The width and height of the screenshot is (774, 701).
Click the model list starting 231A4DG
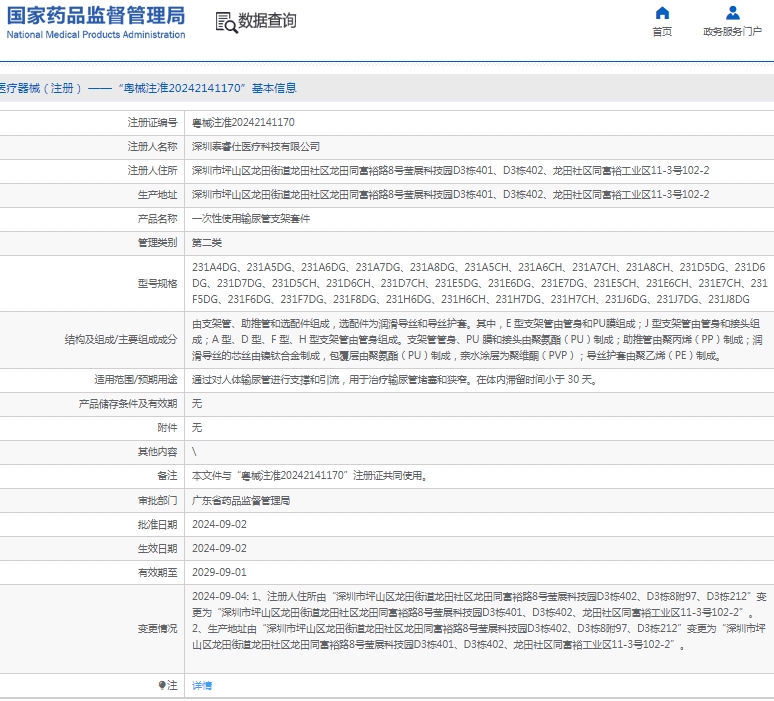click(480, 283)
